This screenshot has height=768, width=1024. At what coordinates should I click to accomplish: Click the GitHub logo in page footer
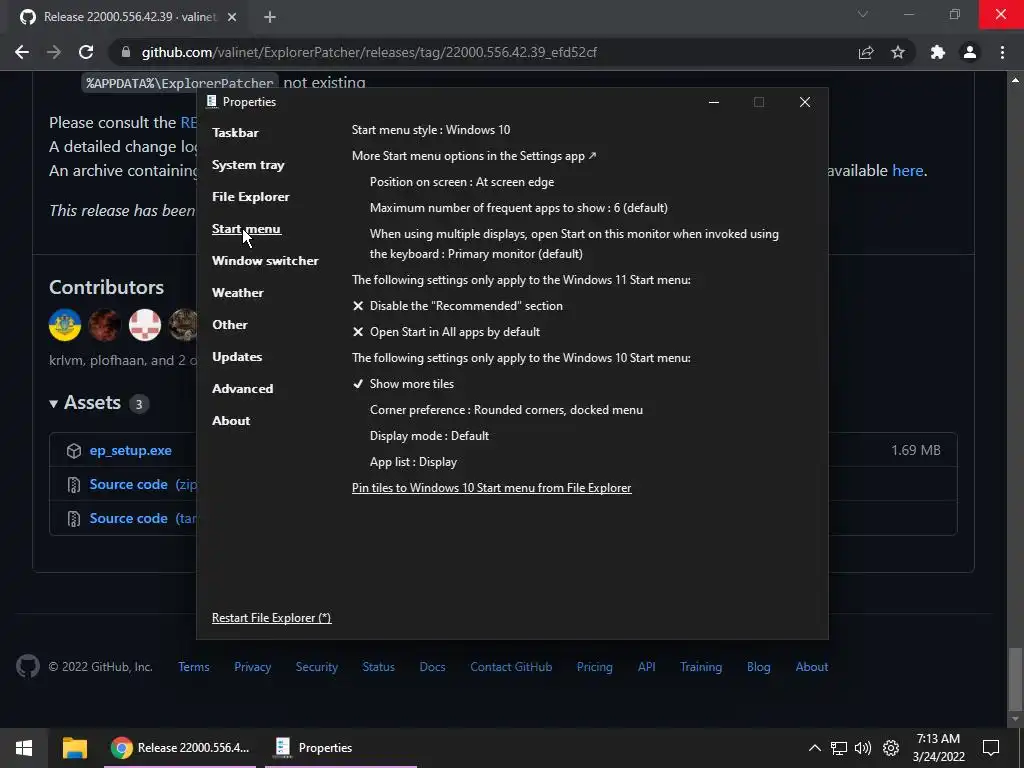coord(27,666)
